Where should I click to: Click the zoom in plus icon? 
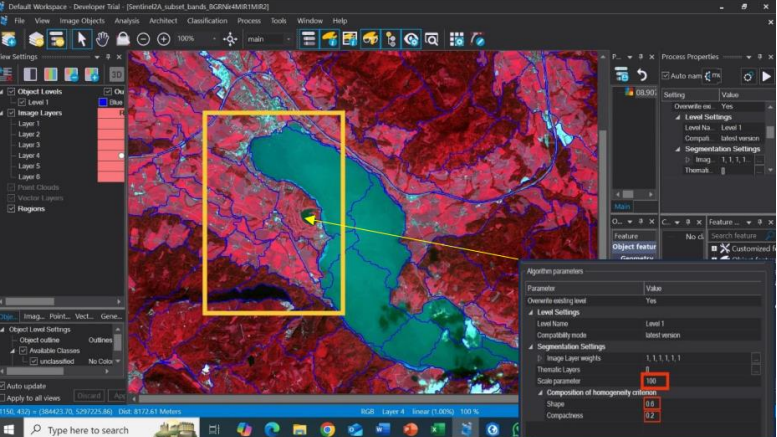pyautogui.click(x=164, y=39)
